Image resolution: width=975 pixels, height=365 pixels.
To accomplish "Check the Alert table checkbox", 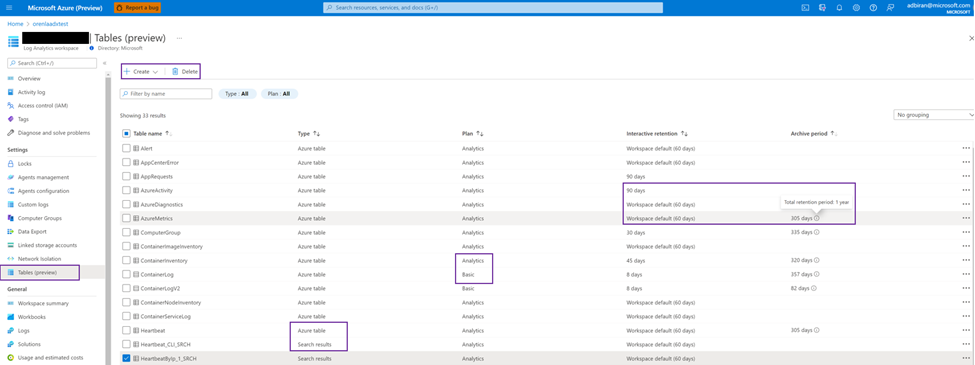I will point(126,148).
